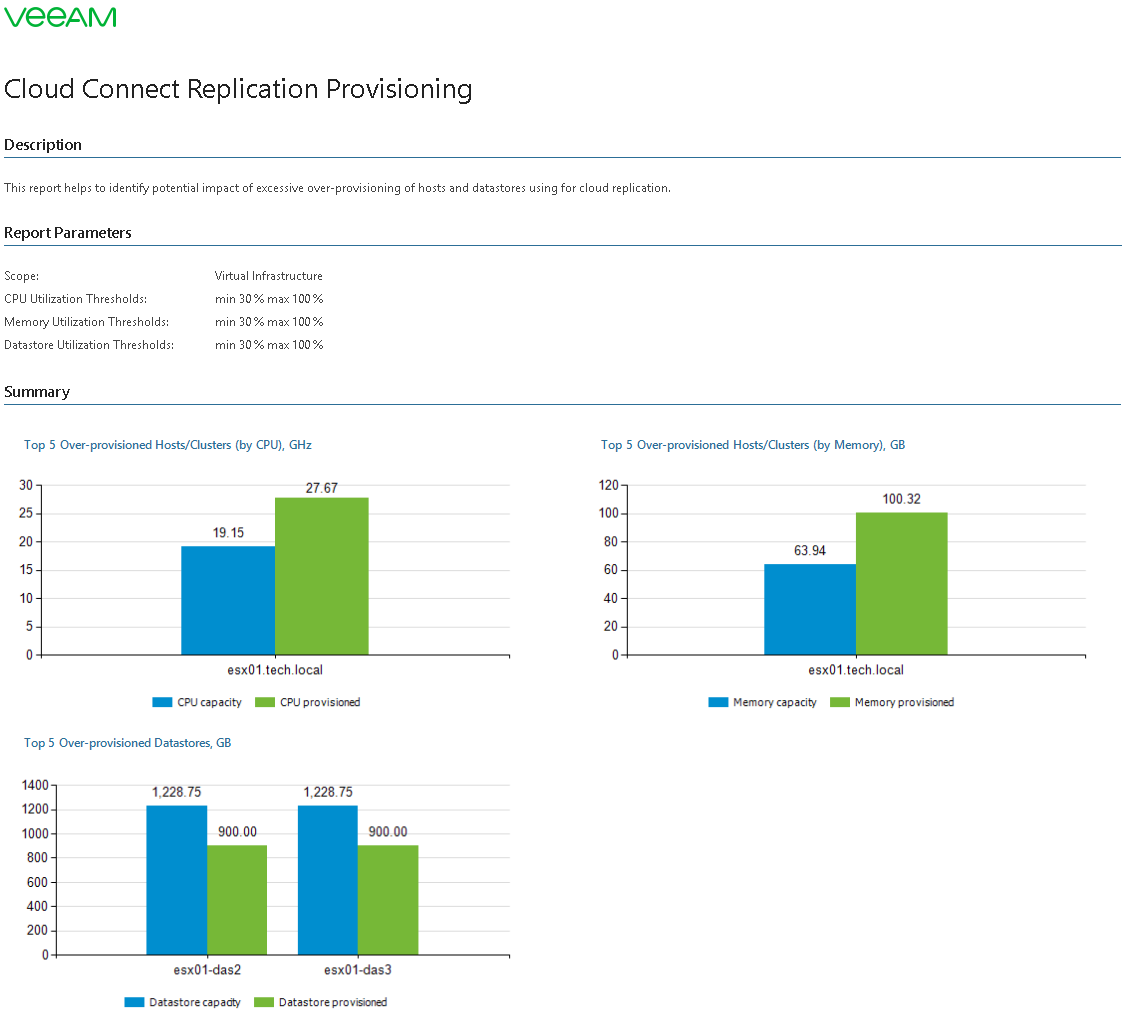This screenshot has width=1126, height=1016.
Task: Click the 1,228.75 label above esx01-das2
Action: click(x=177, y=792)
